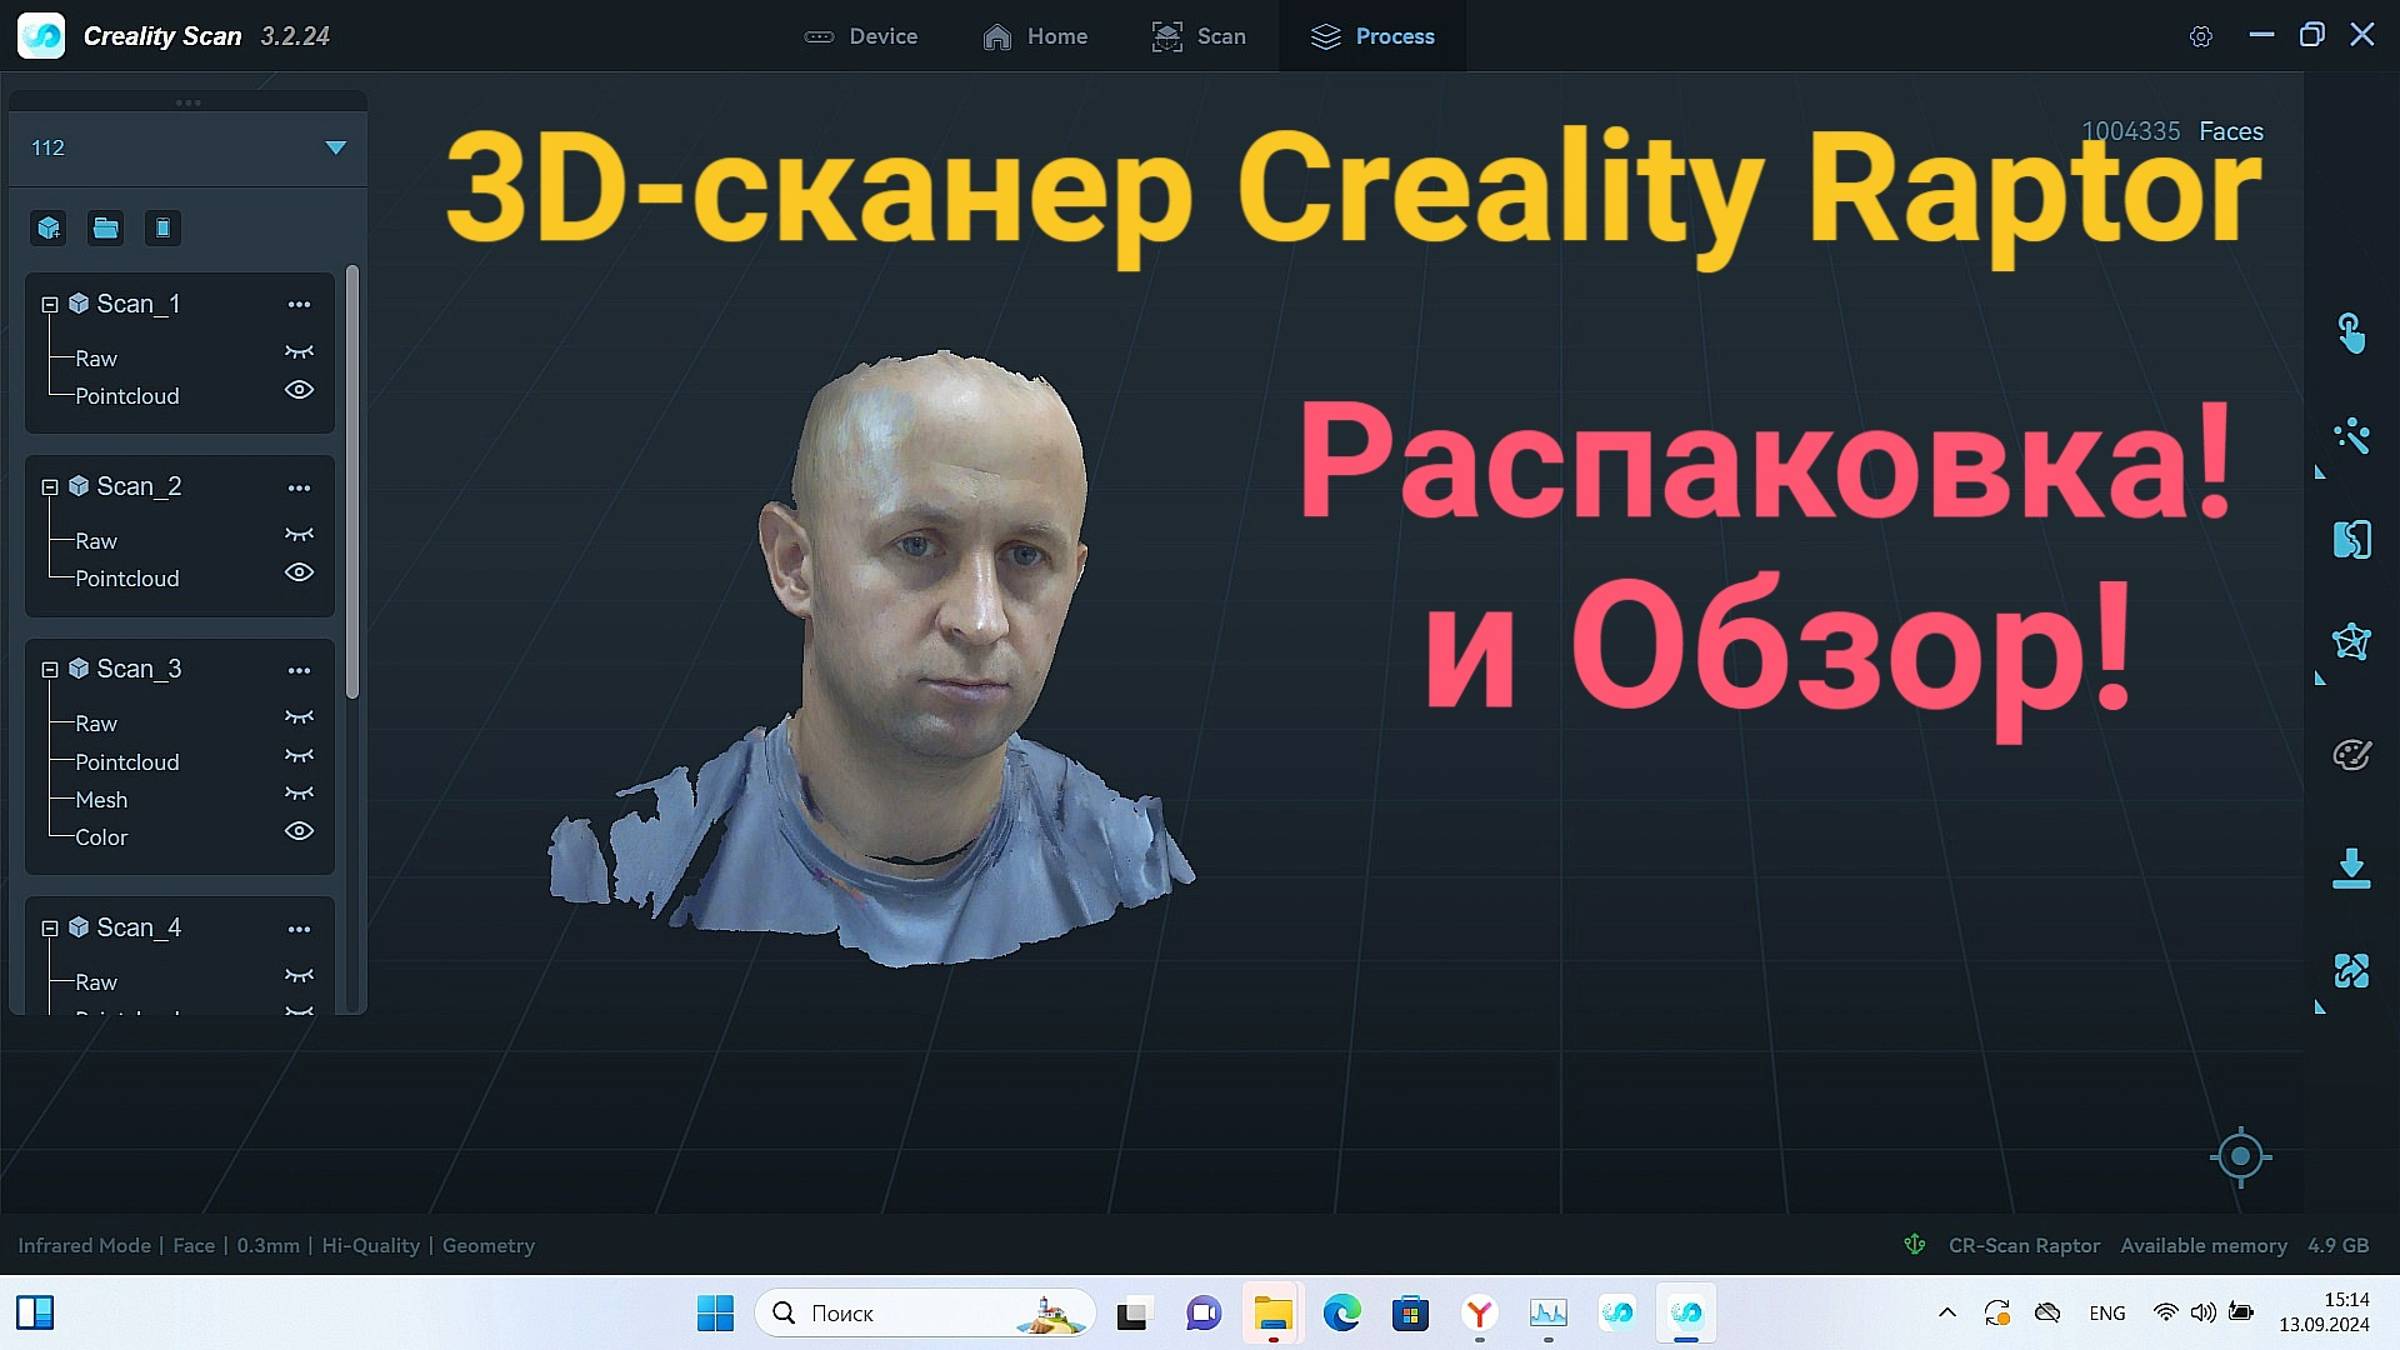Hide the Scan_3 Color layer
Viewport: 2400px width, 1350px height.
coord(299,831)
